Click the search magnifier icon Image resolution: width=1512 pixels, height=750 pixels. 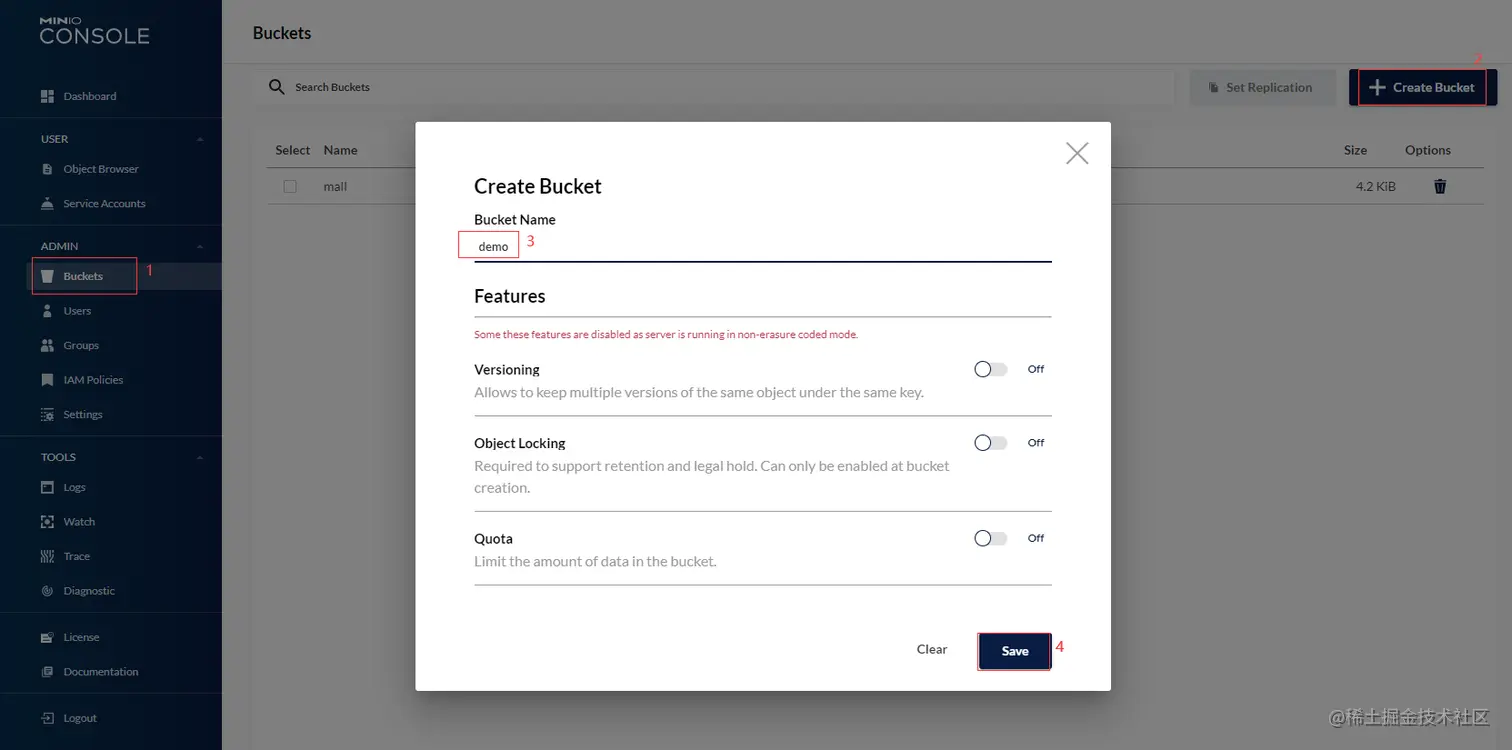click(277, 87)
